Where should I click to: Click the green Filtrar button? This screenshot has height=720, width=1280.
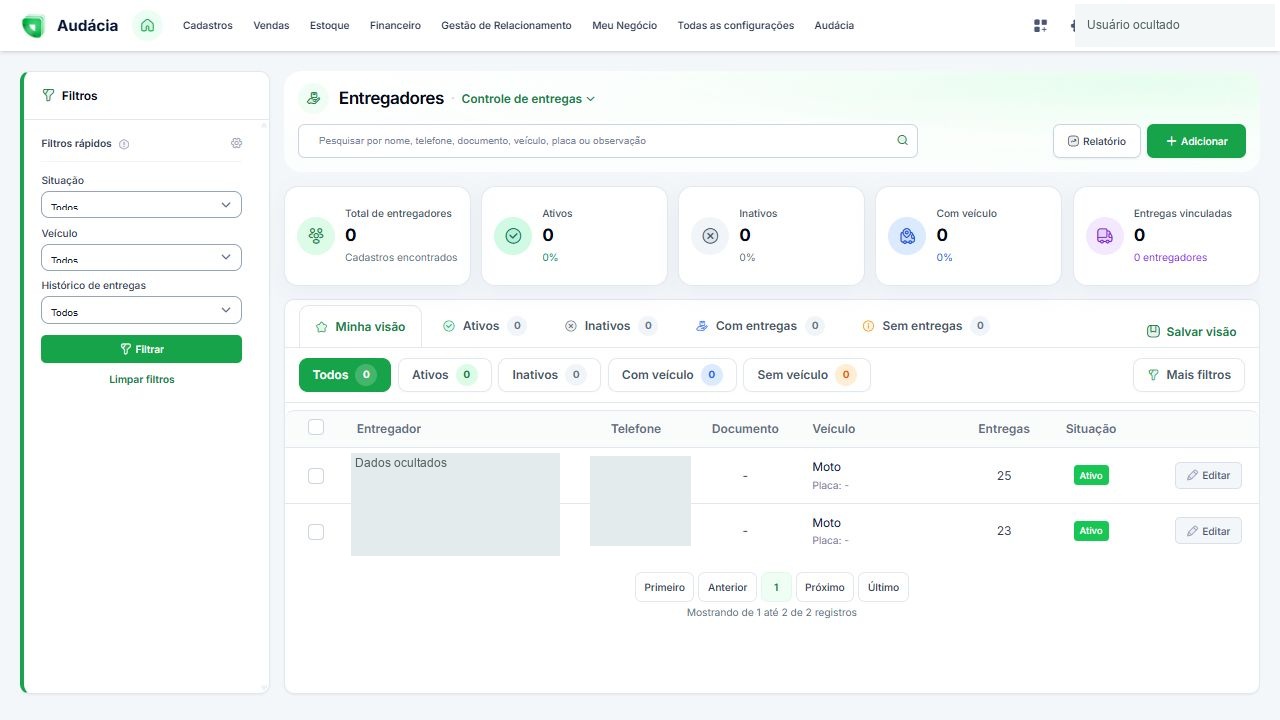[141, 349]
